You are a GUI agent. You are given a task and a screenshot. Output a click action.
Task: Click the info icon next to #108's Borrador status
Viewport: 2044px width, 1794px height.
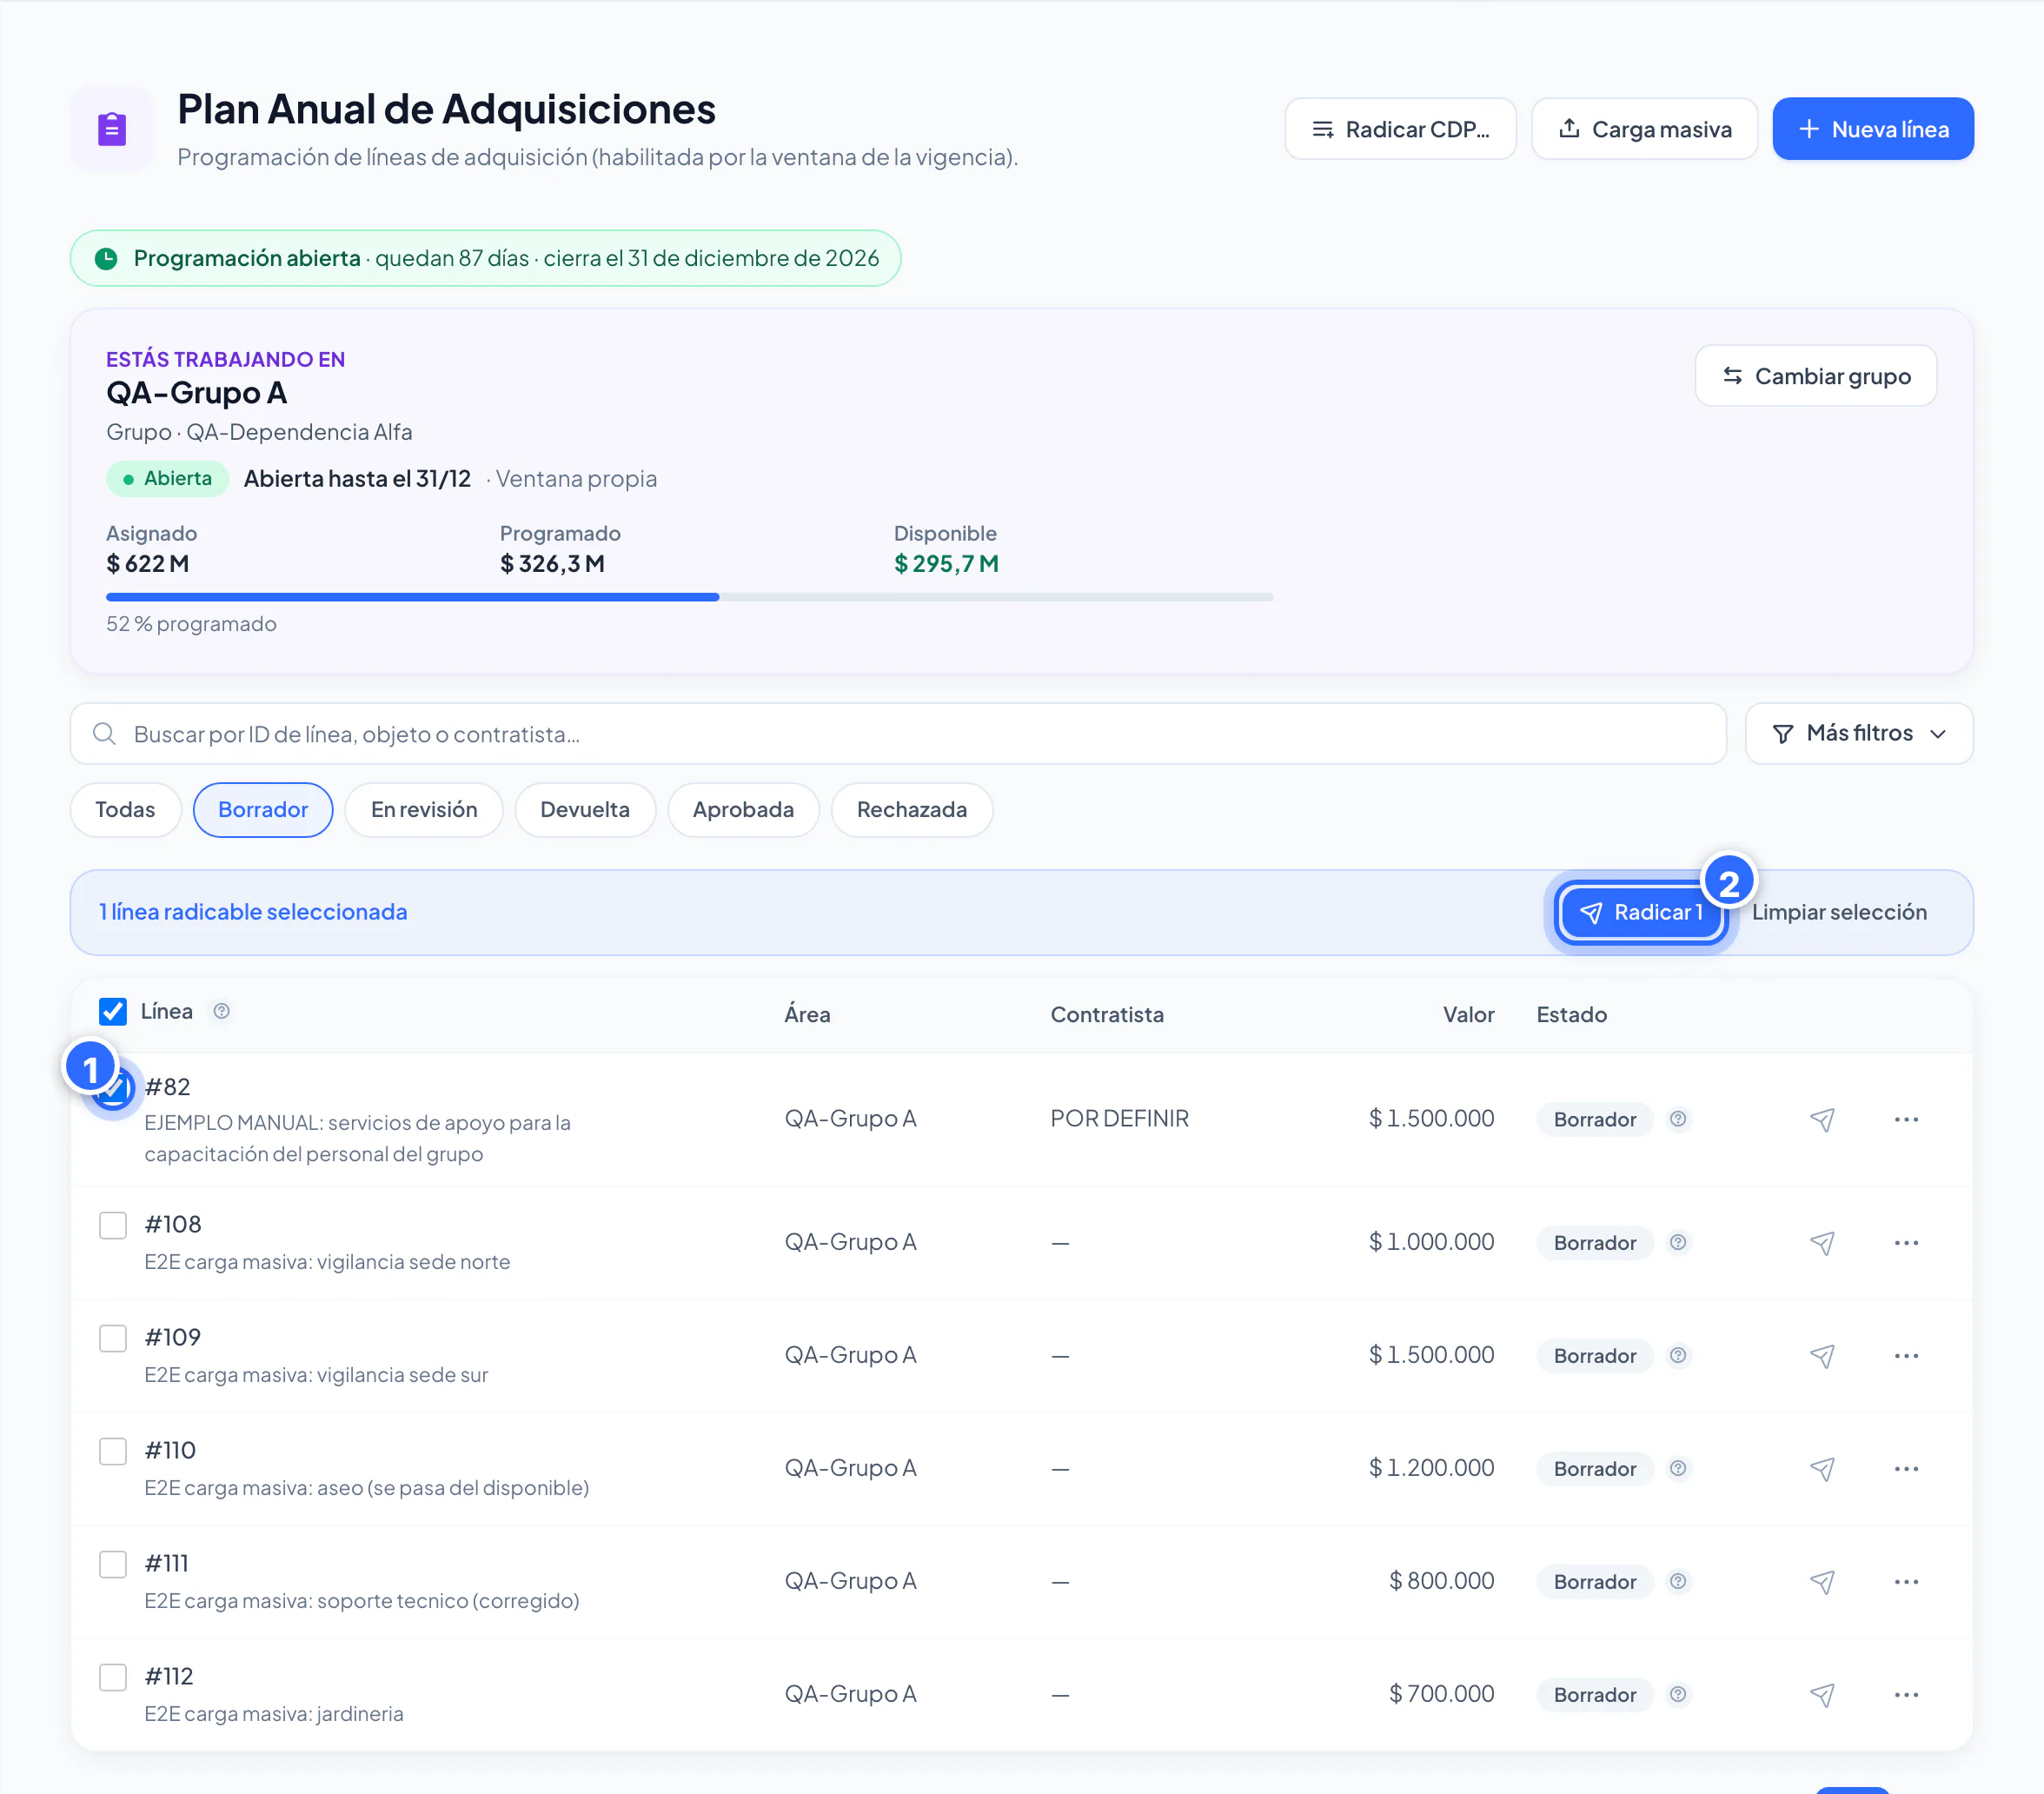(1678, 1243)
